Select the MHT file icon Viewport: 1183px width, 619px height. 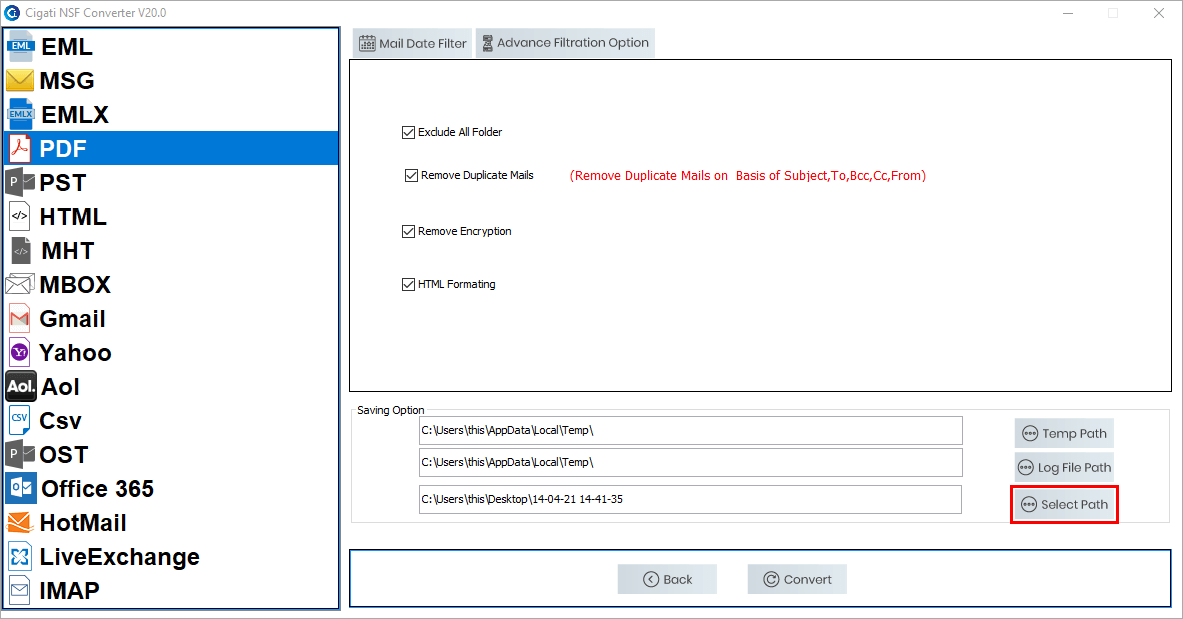(x=21, y=250)
